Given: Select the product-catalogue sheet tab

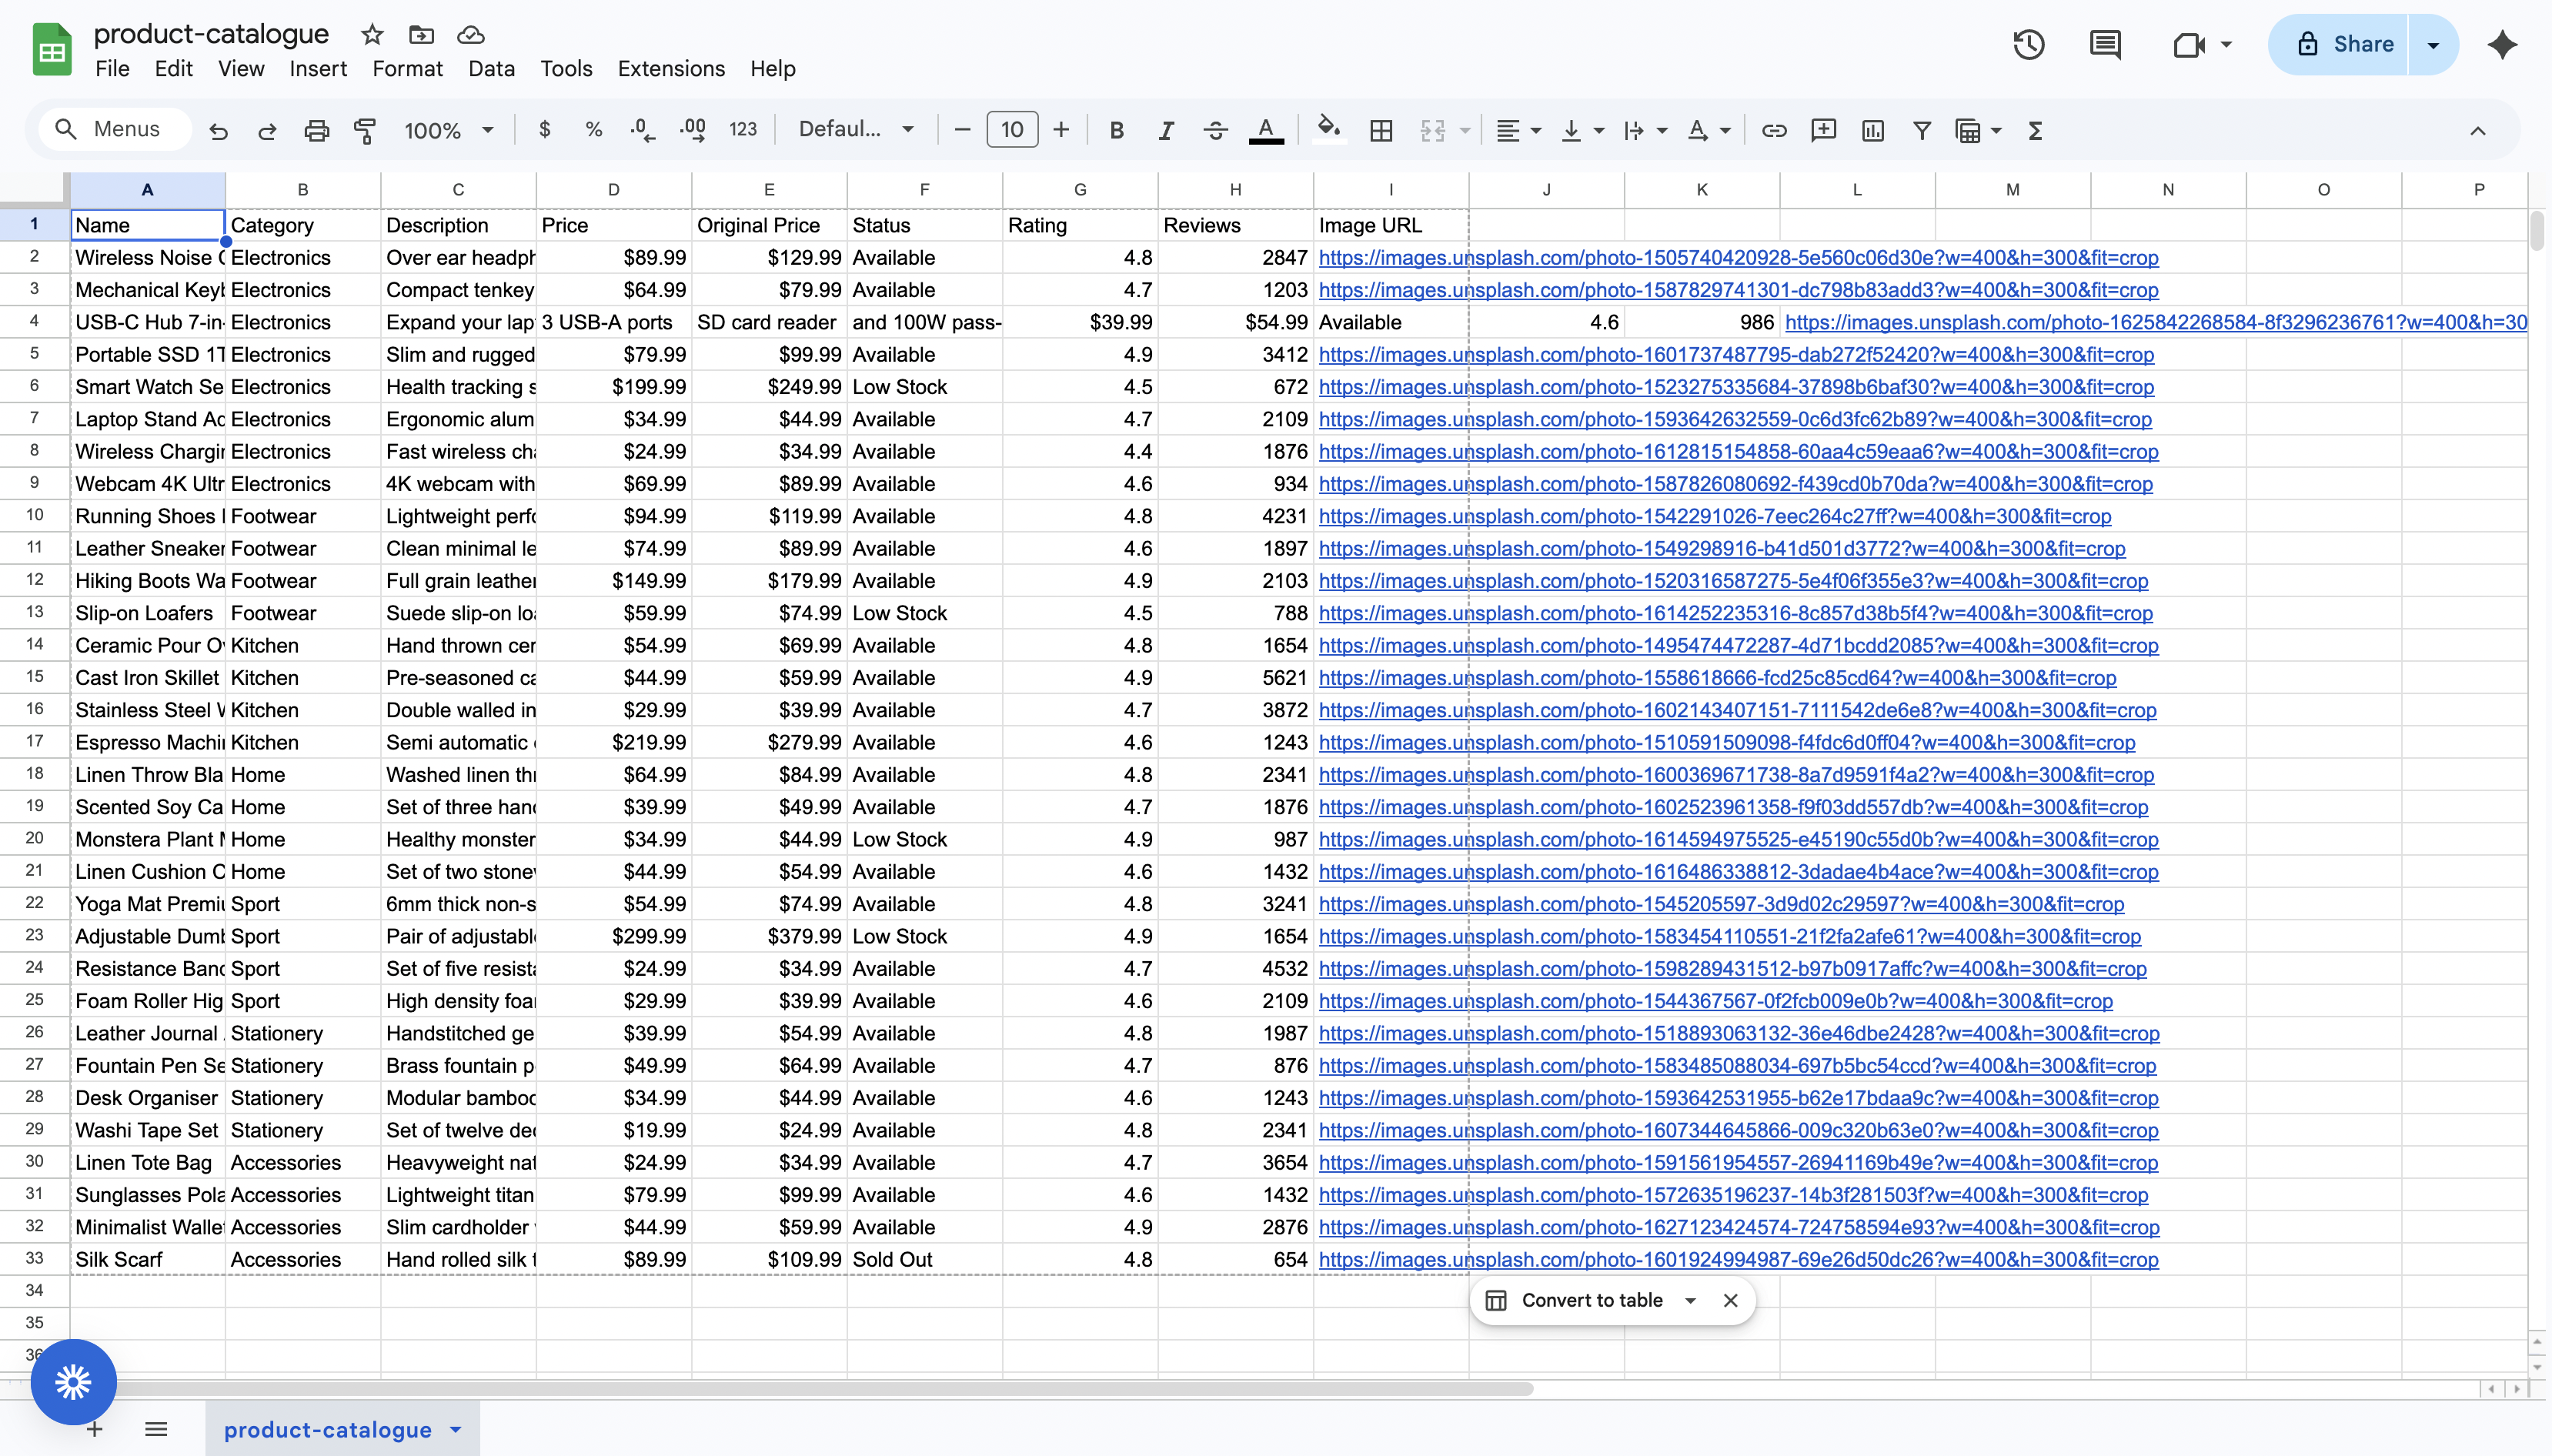Looking at the screenshot, I should coord(328,1430).
